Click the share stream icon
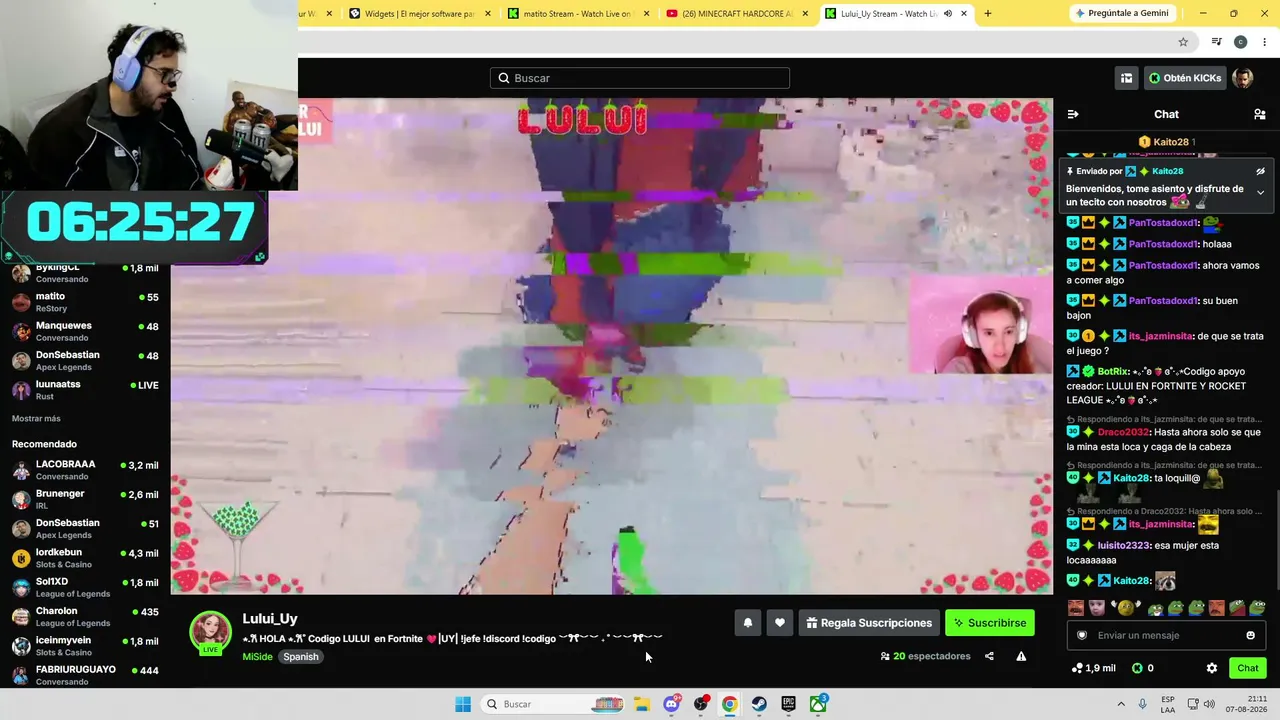The image size is (1280, 720). [x=989, y=656]
